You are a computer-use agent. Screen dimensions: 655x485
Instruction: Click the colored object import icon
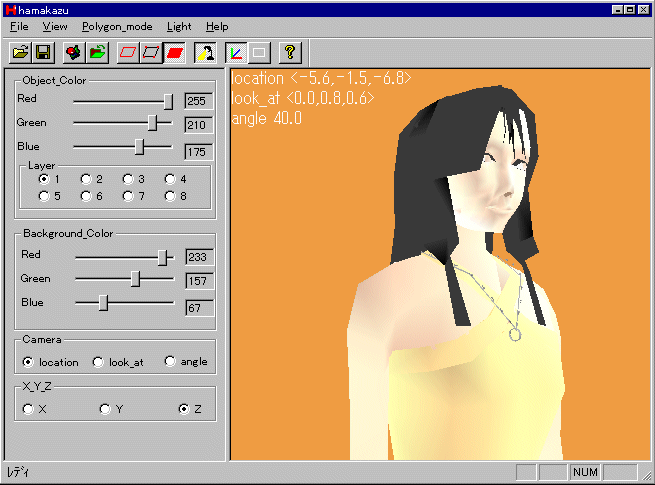pyautogui.click(x=74, y=53)
